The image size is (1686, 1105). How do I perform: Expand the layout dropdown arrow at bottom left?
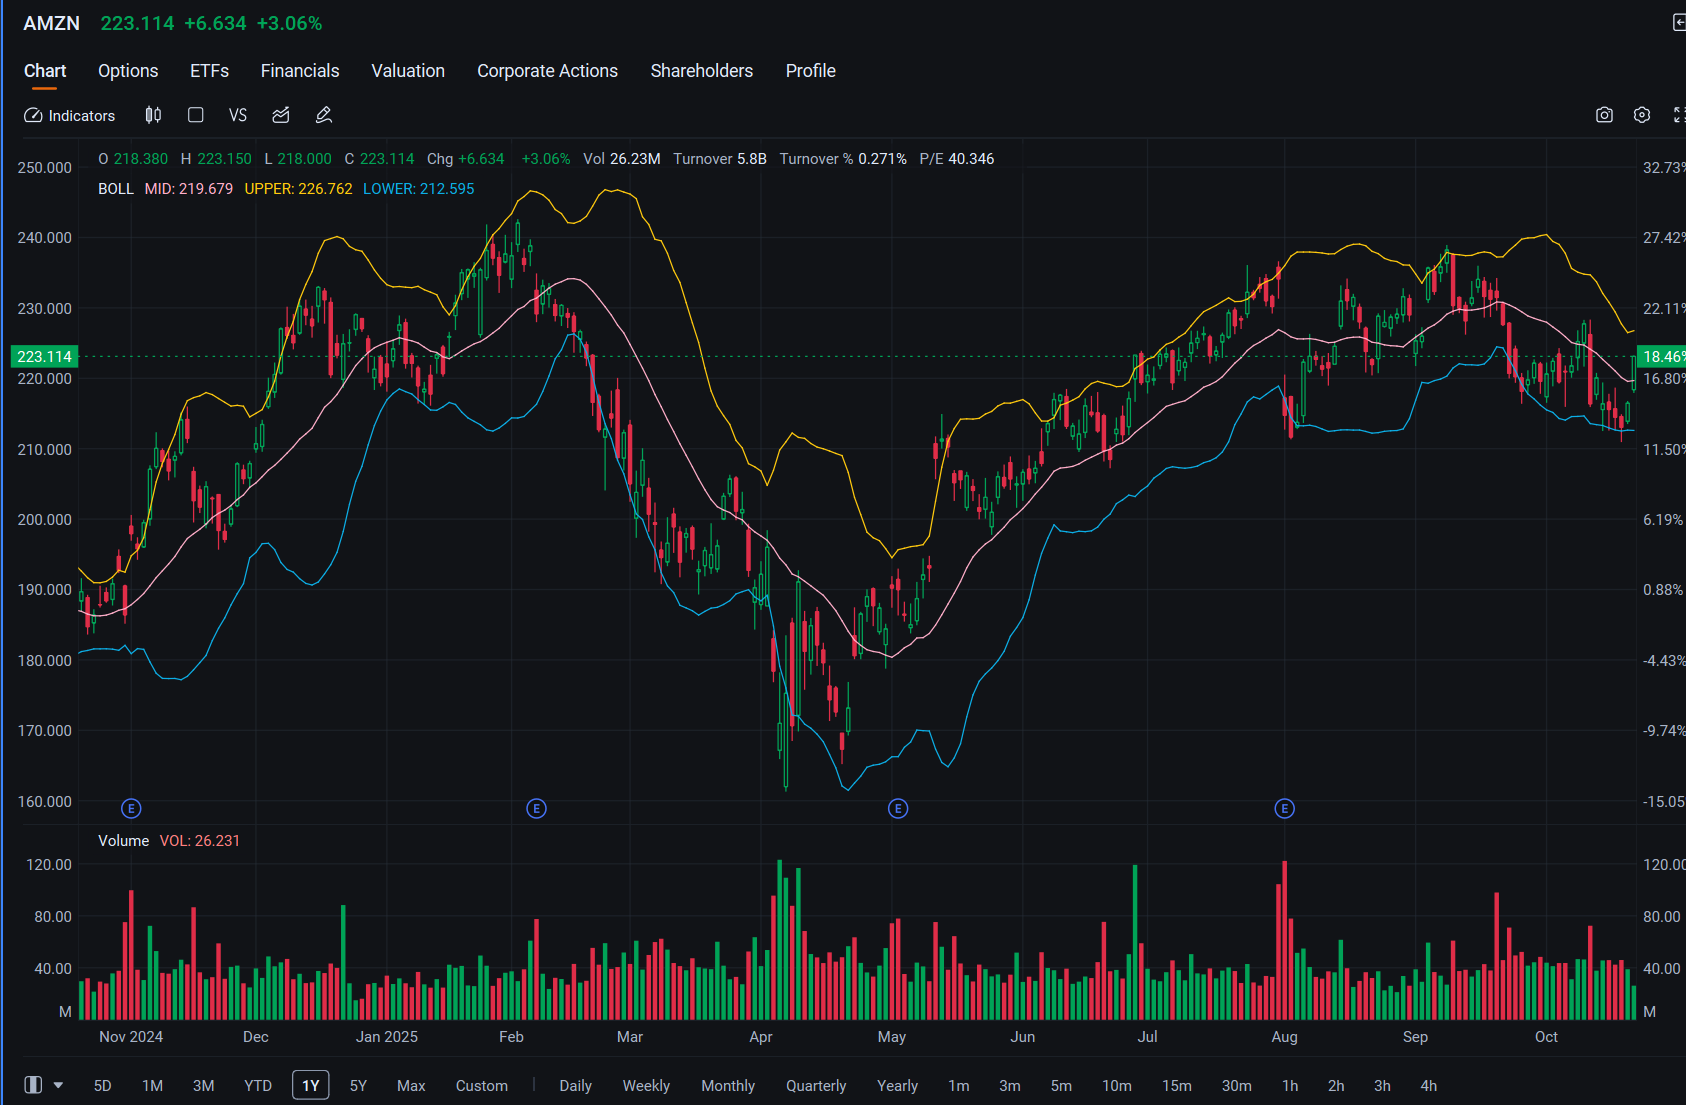(58, 1085)
